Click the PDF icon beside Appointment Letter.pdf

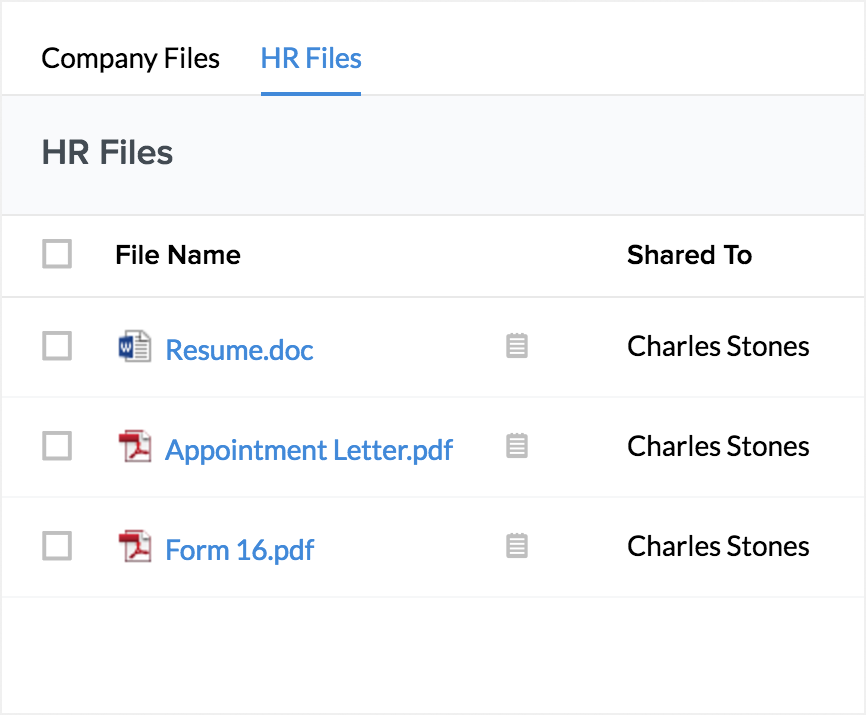coord(134,447)
